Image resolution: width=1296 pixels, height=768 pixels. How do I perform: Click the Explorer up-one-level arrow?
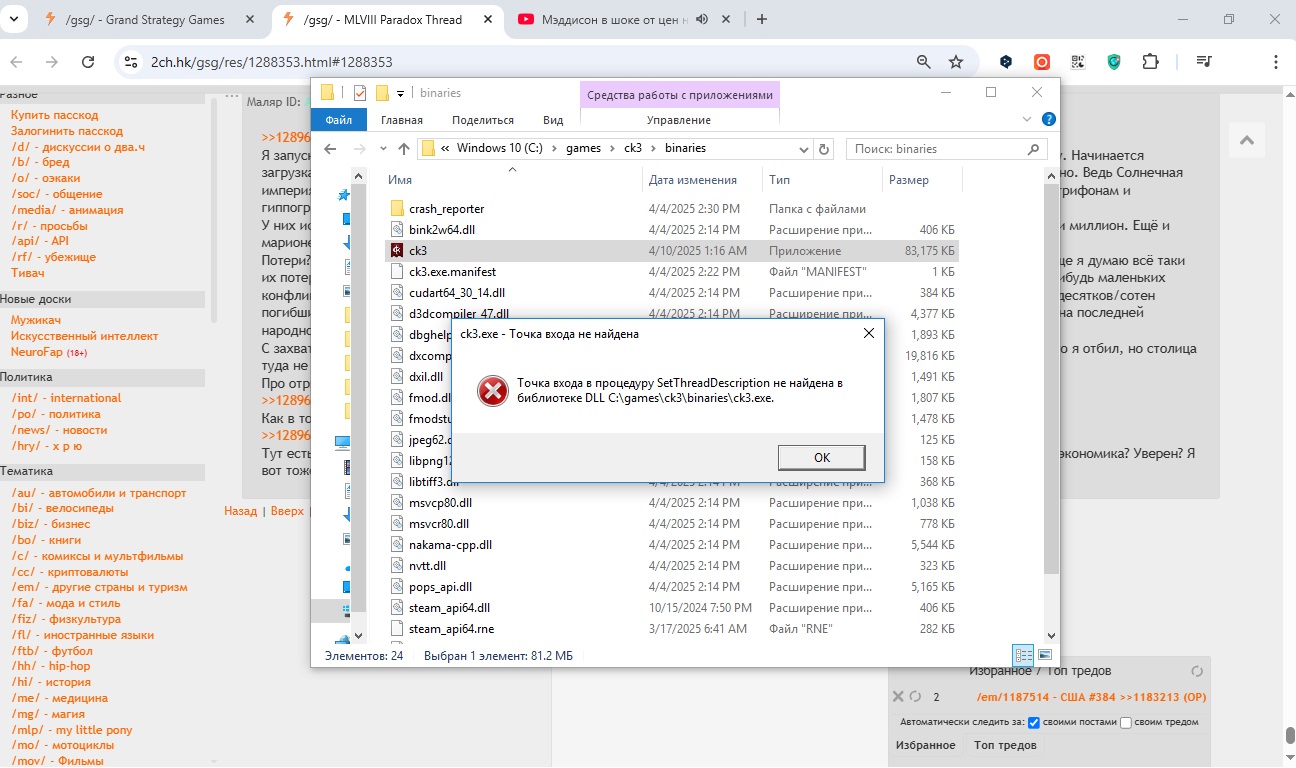(x=404, y=149)
